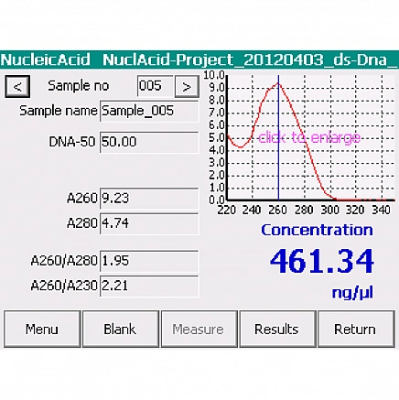This screenshot has height=400, width=399.
Task: Open the Menu button
Action: point(42,329)
